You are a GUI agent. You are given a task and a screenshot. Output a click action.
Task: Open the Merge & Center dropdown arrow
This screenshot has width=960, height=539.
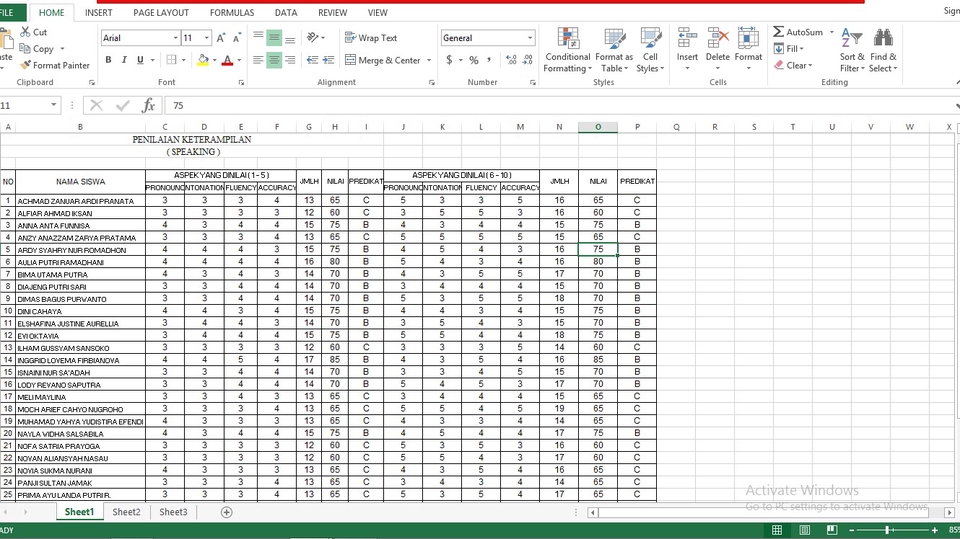pos(429,60)
